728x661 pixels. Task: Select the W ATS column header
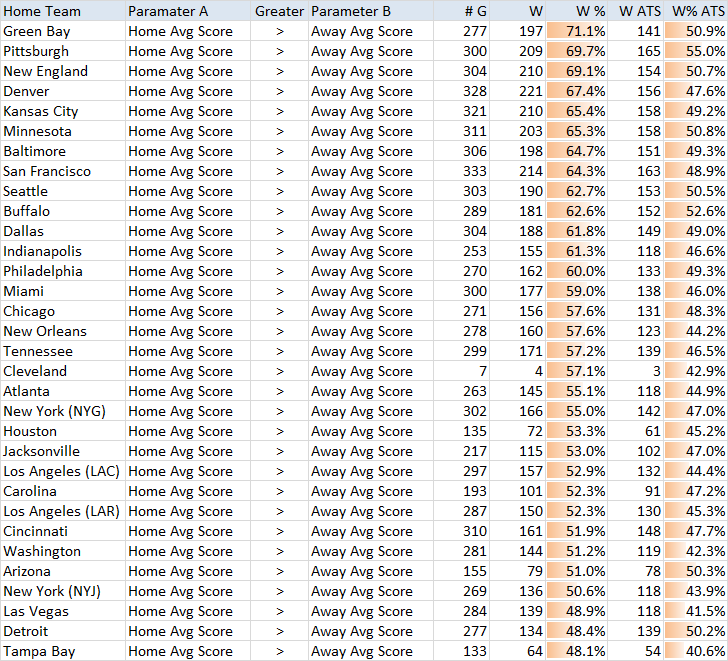[636, 11]
